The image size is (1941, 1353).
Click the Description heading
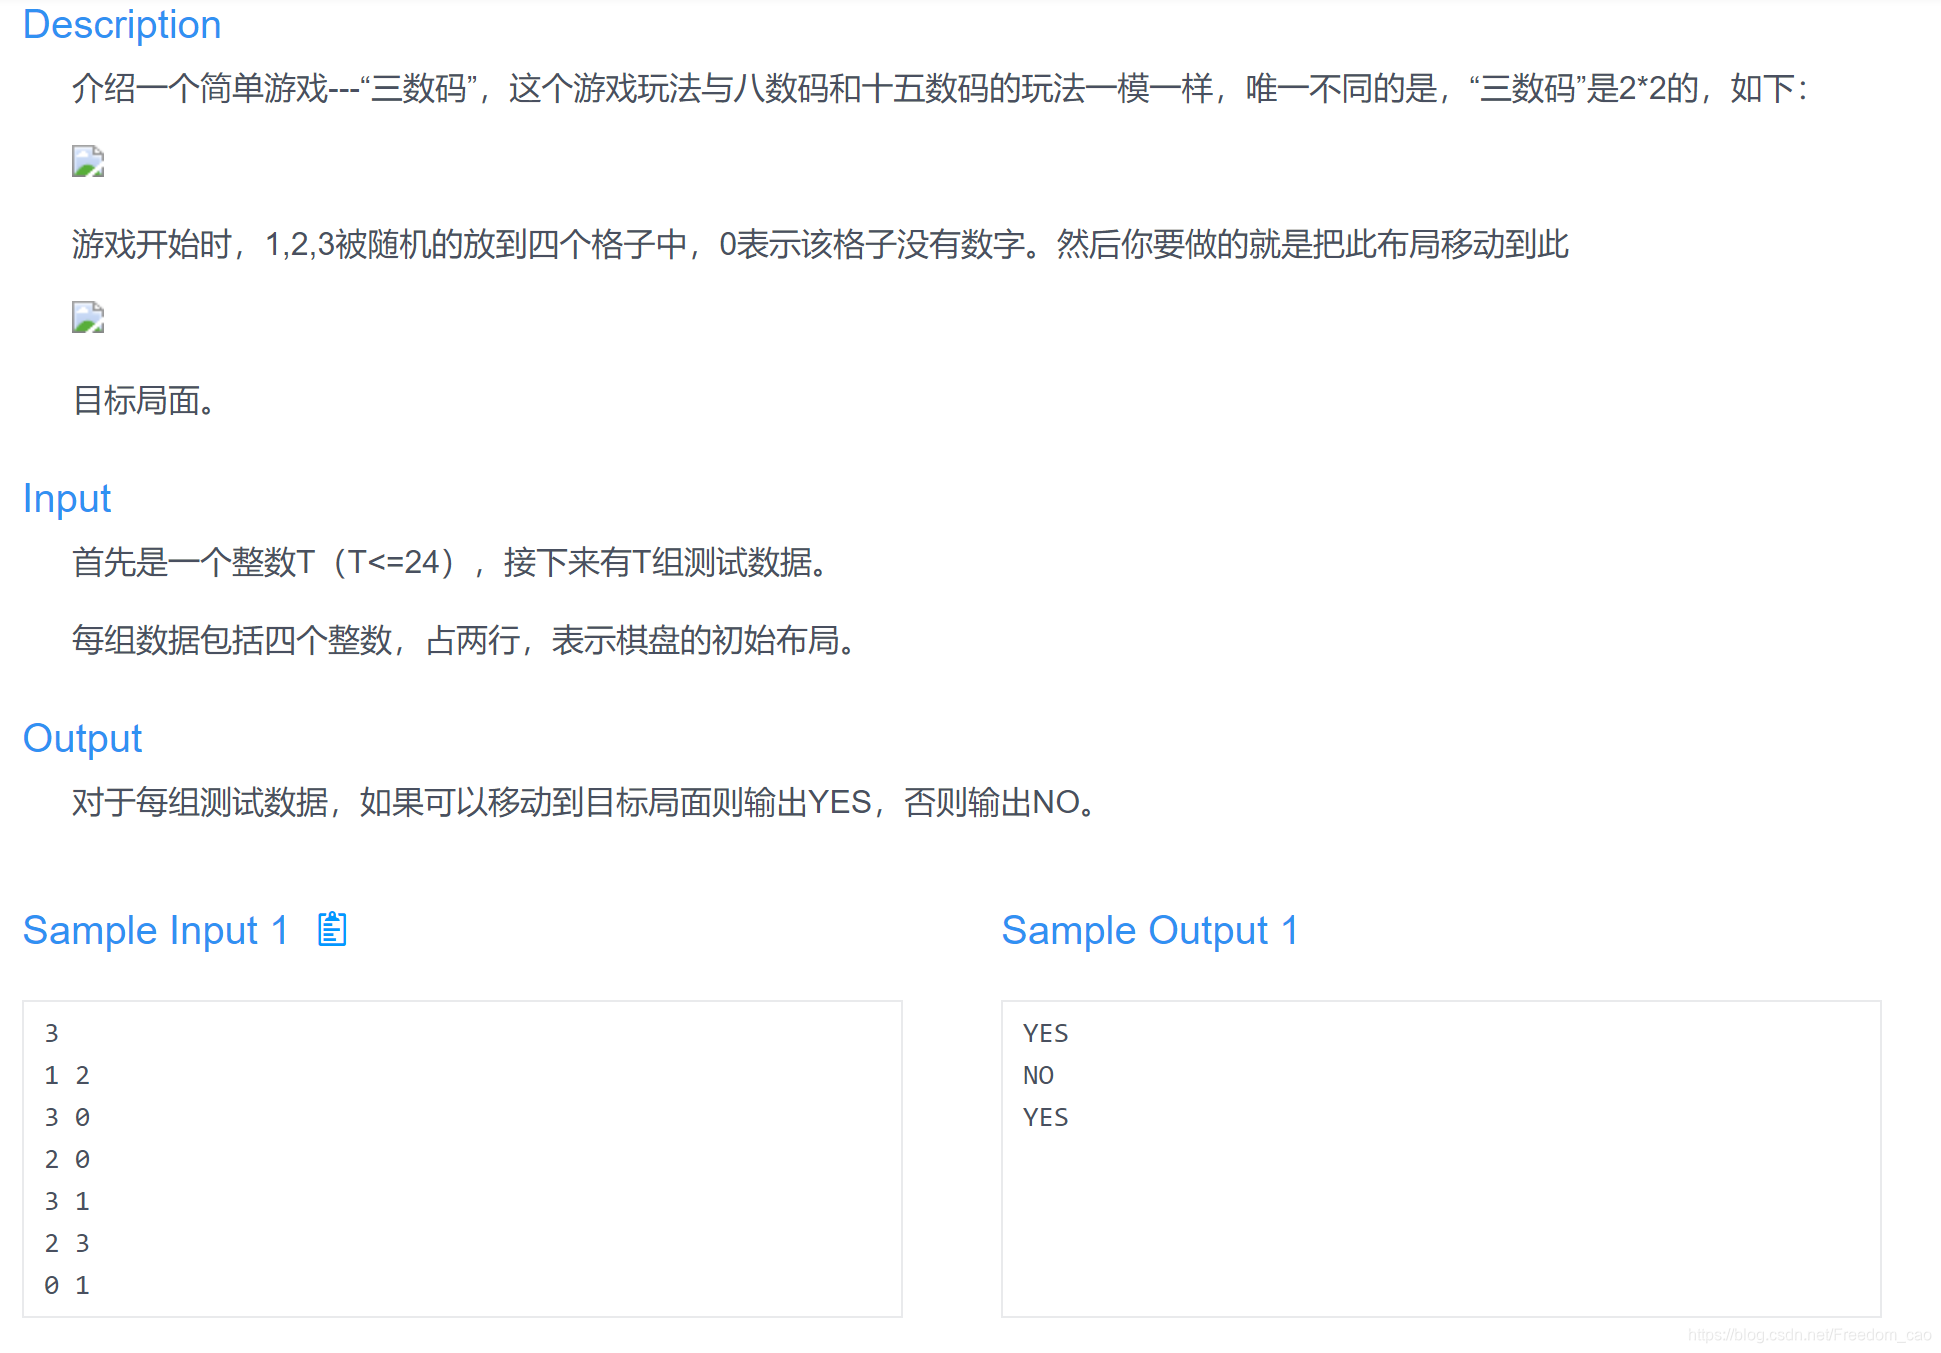[x=122, y=25]
